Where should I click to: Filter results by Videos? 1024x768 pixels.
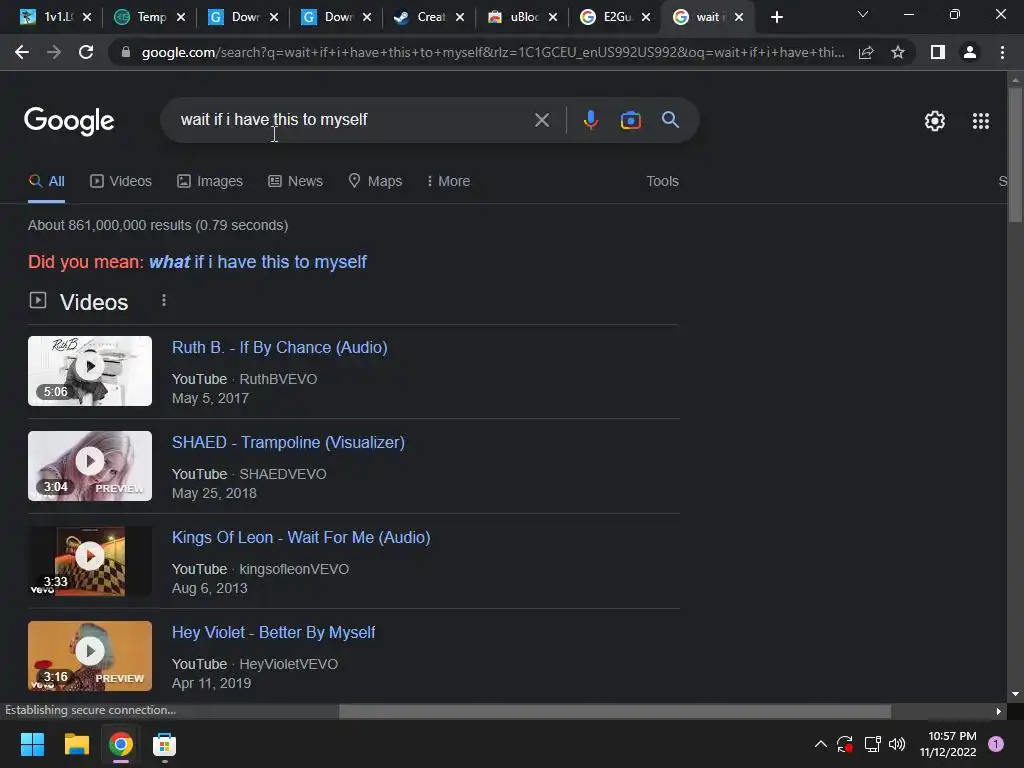click(x=121, y=181)
